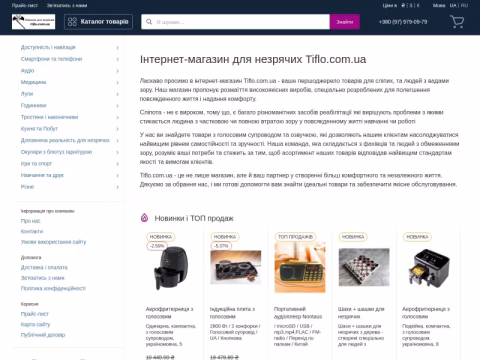Expand chevron next to Медицина
The image size is (480, 360).
click(x=117, y=82)
